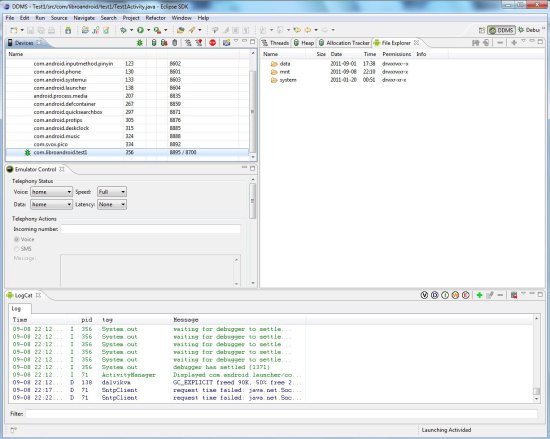Switch to the Heap tab

[304, 43]
